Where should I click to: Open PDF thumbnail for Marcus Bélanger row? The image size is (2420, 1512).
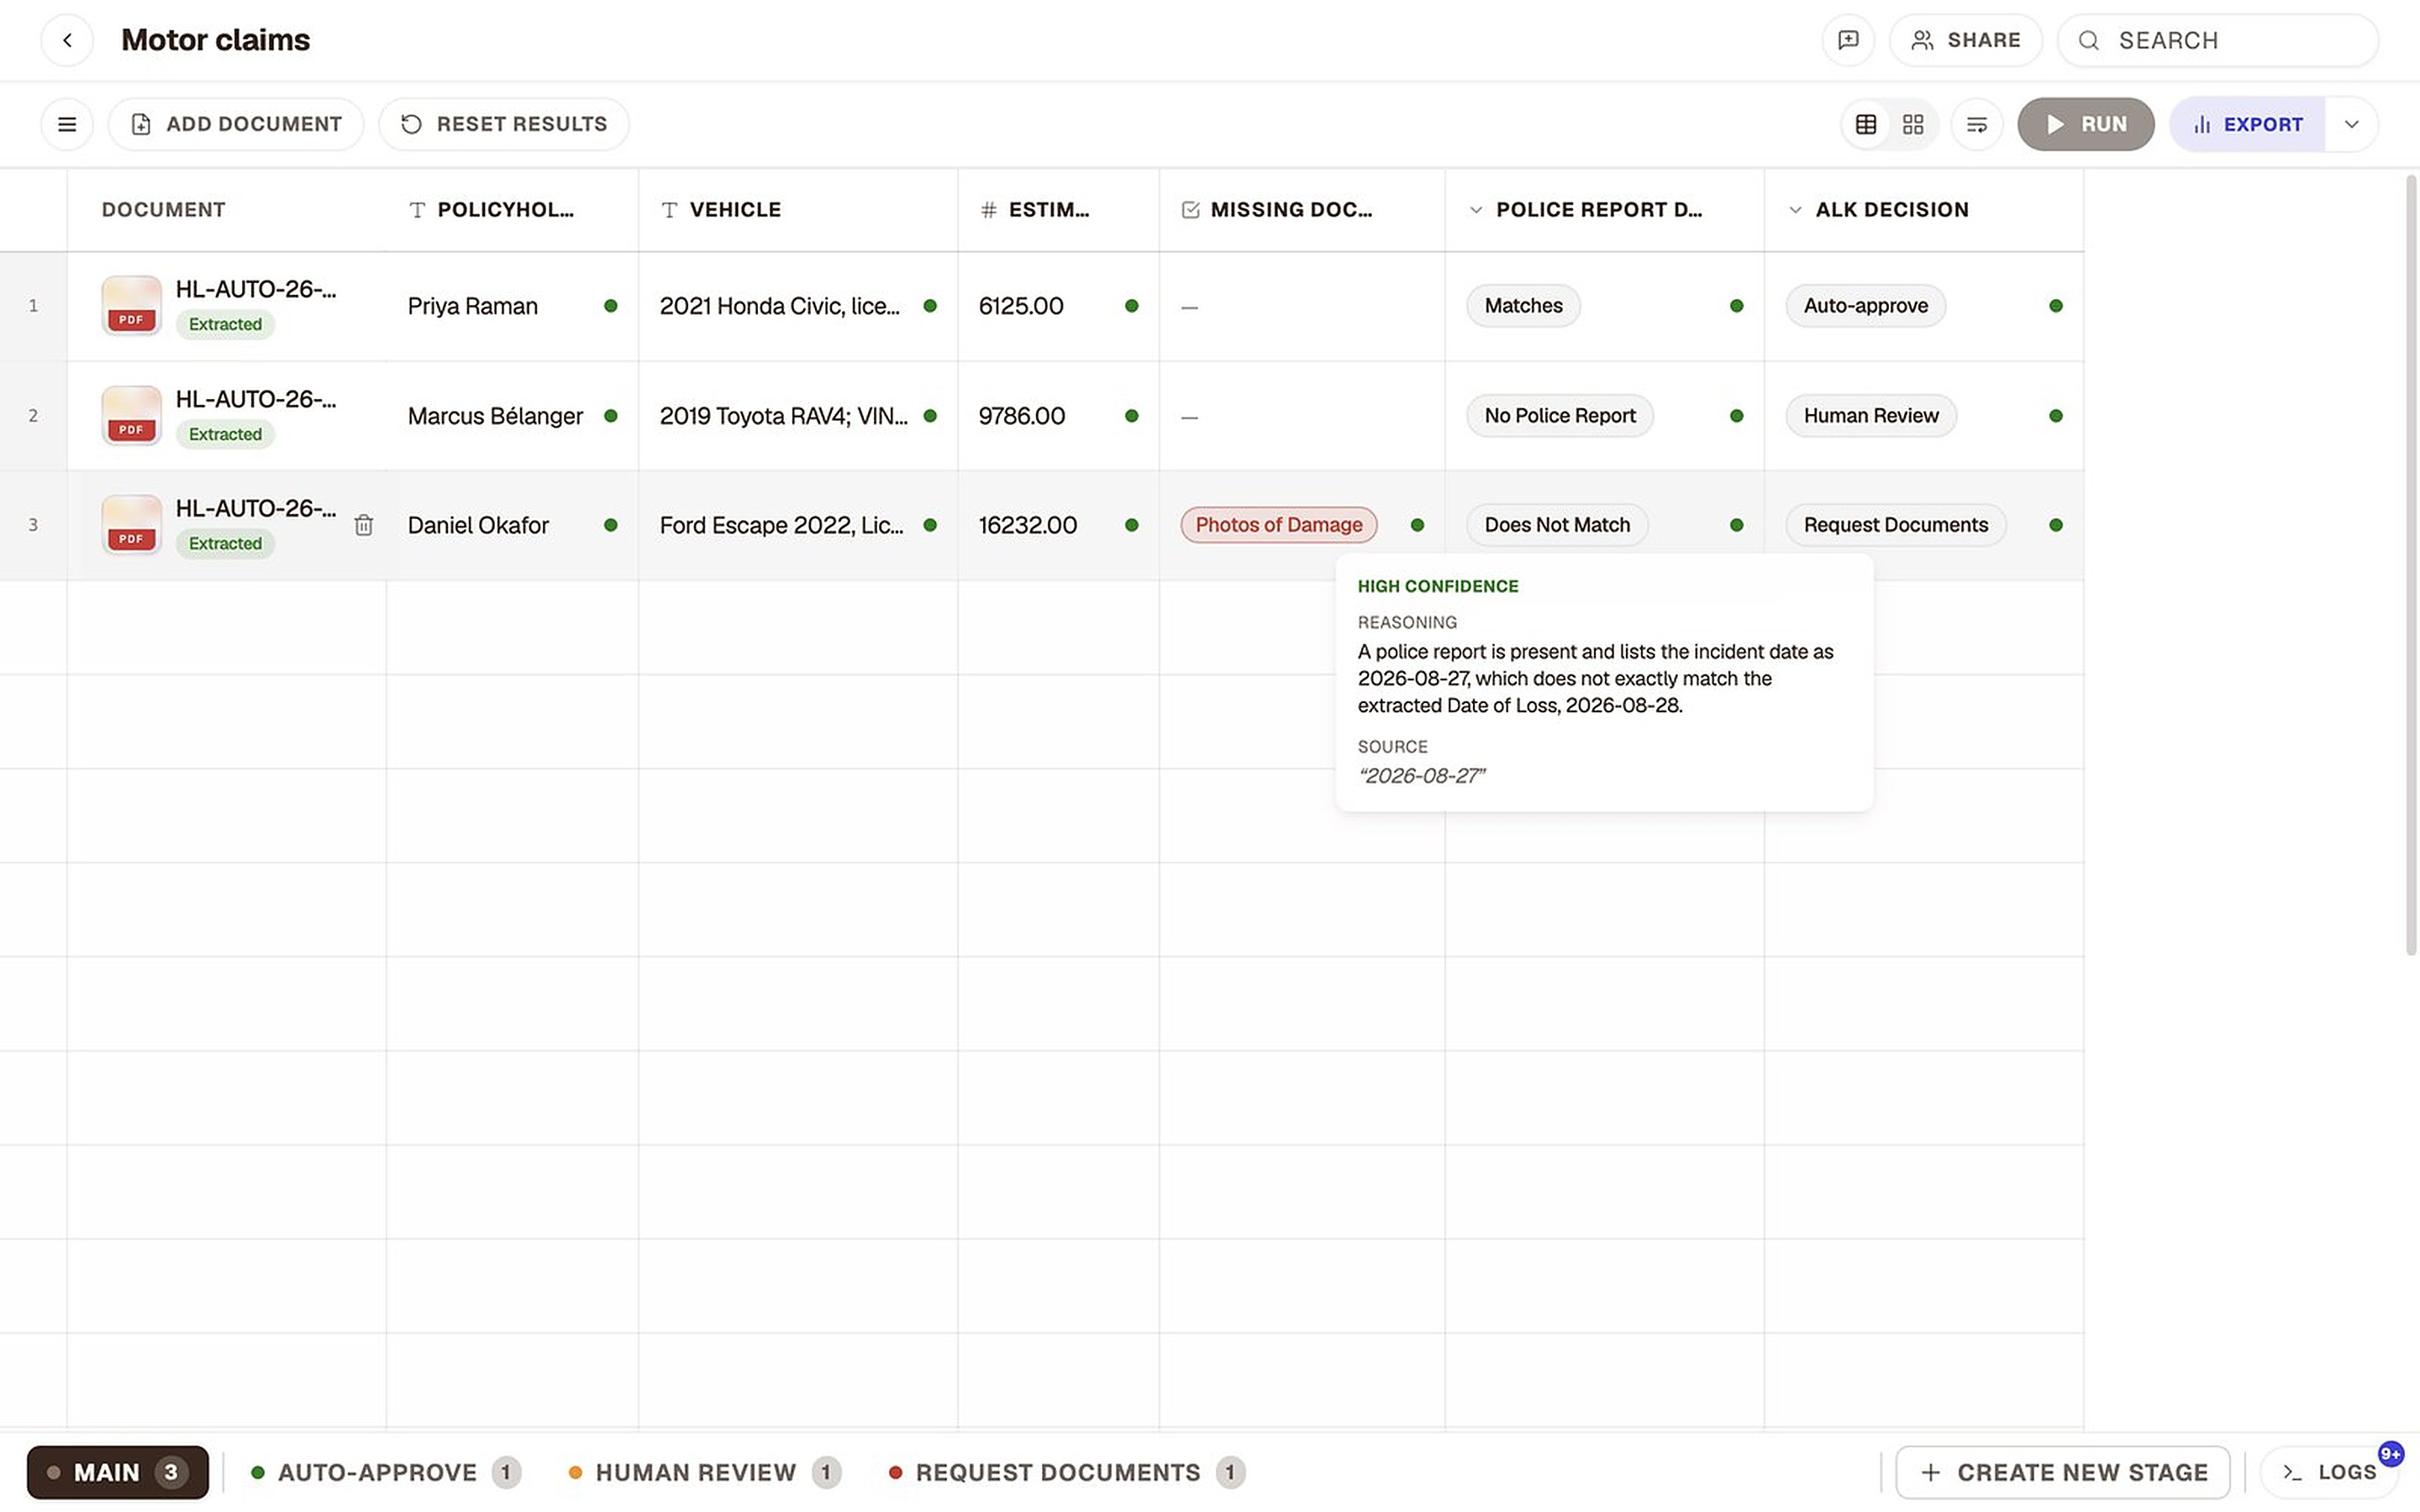coord(132,415)
